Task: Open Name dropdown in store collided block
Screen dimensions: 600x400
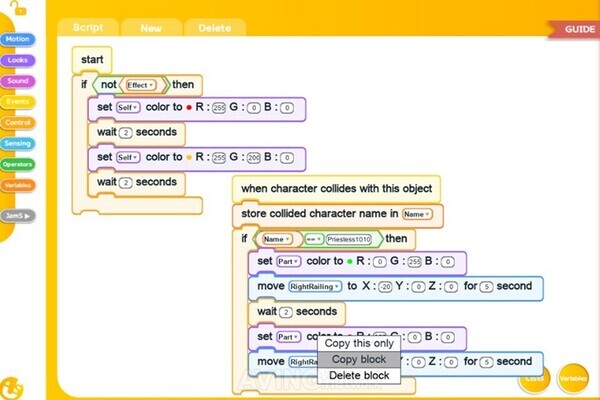Action: click(416, 214)
